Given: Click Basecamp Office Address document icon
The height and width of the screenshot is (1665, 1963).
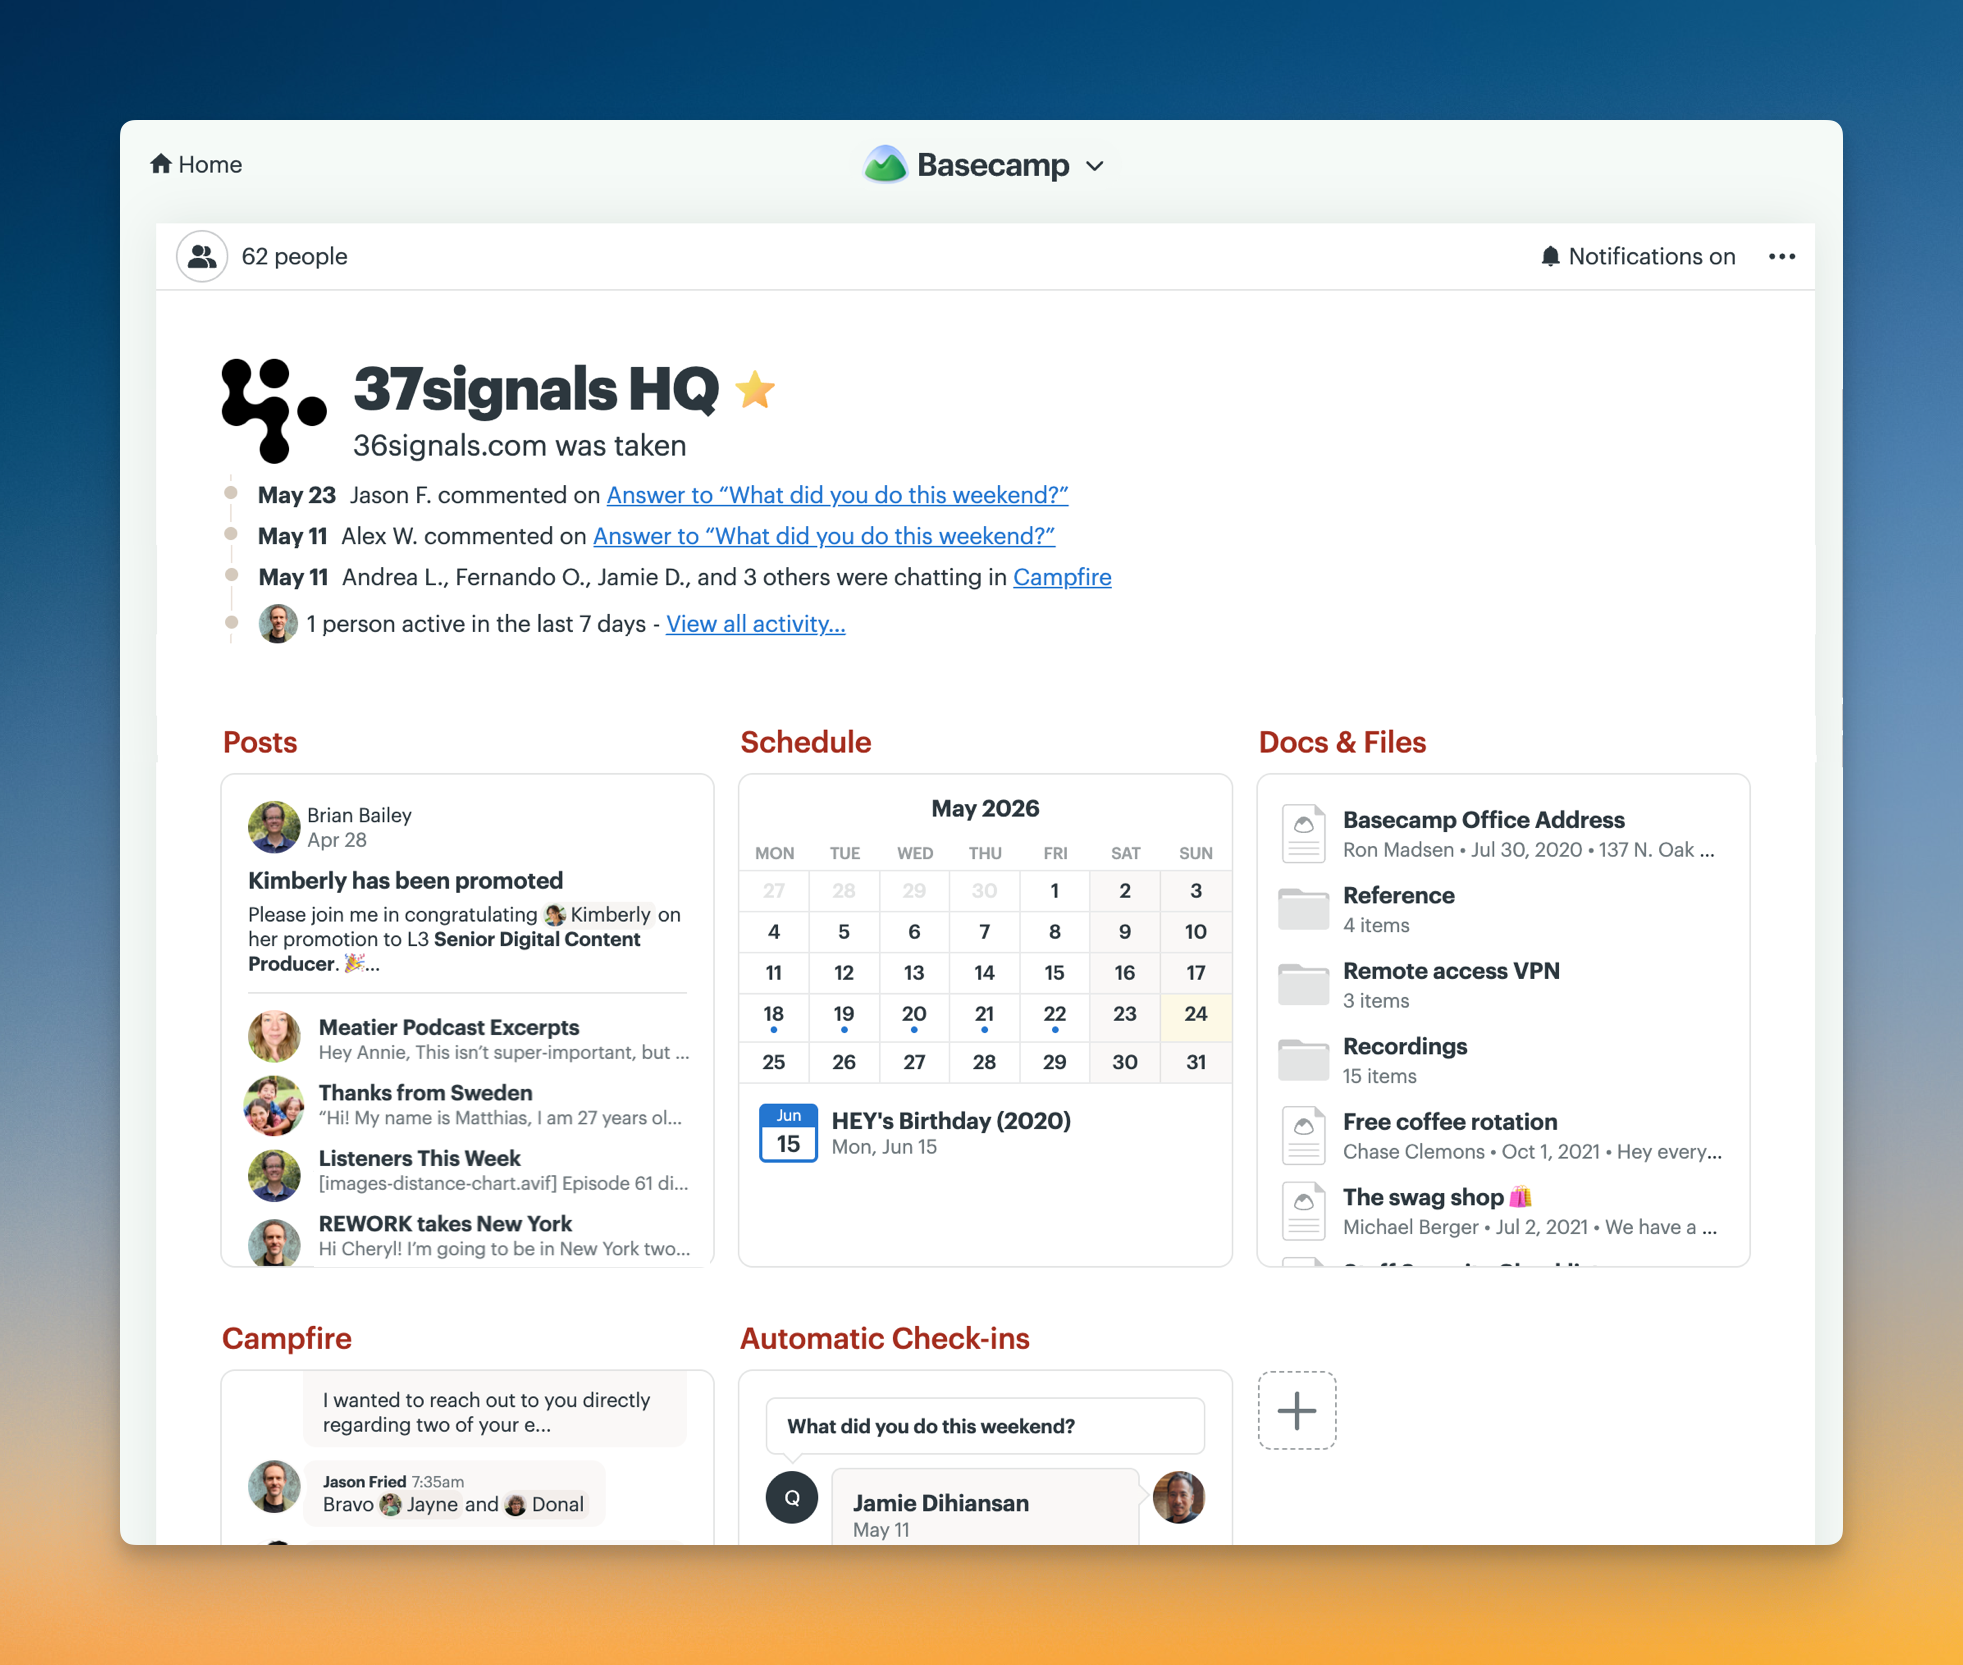Looking at the screenshot, I should [x=1303, y=833].
